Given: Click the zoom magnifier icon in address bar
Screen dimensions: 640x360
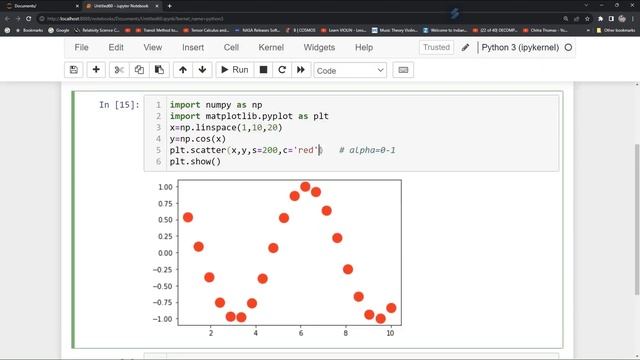Looking at the screenshot, I should coord(566,19).
